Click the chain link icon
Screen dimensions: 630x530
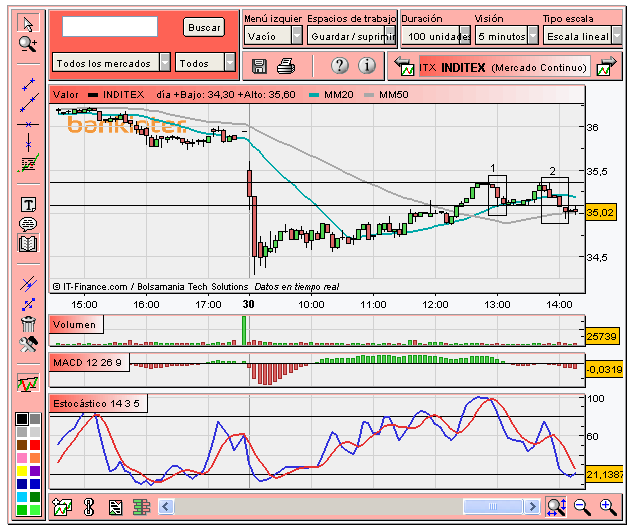pyautogui.click(x=89, y=507)
